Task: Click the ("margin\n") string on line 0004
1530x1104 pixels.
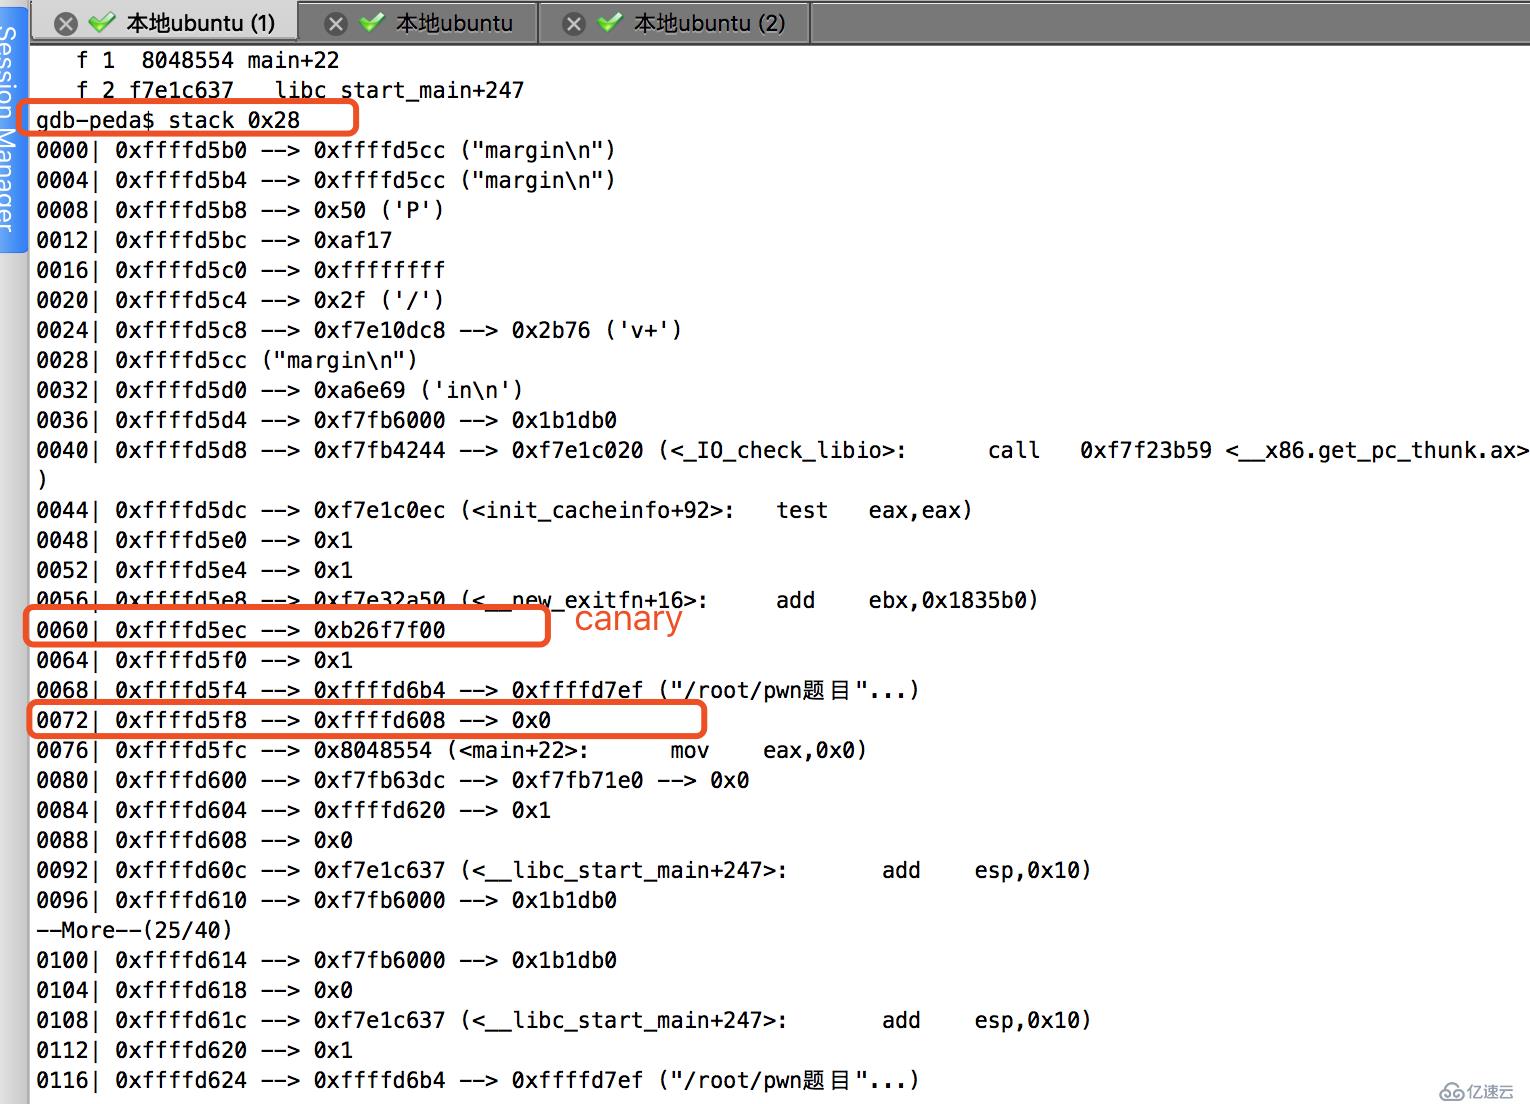Action: click(x=538, y=180)
